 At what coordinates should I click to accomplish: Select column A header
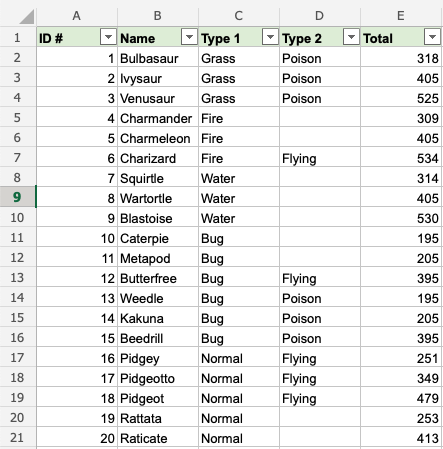[77, 15]
